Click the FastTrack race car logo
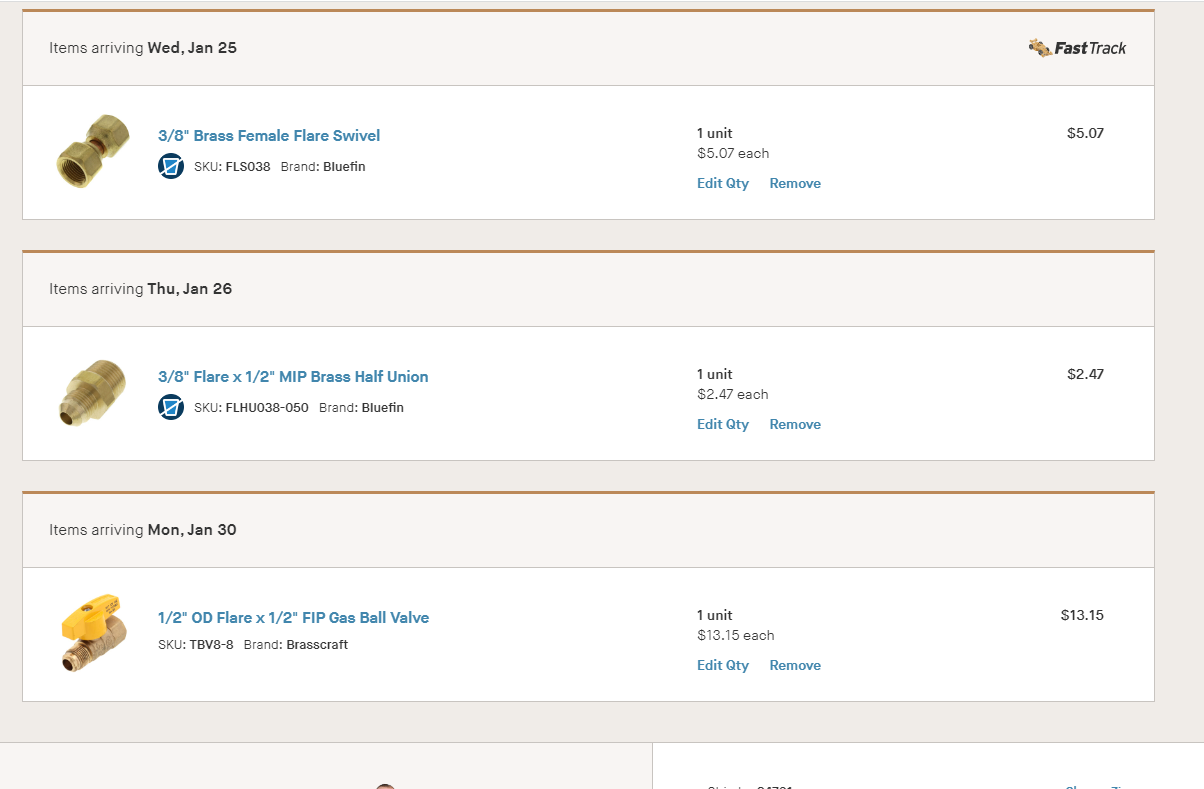Image resolution: width=1204 pixels, height=789 pixels. pyautogui.click(x=1077, y=47)
